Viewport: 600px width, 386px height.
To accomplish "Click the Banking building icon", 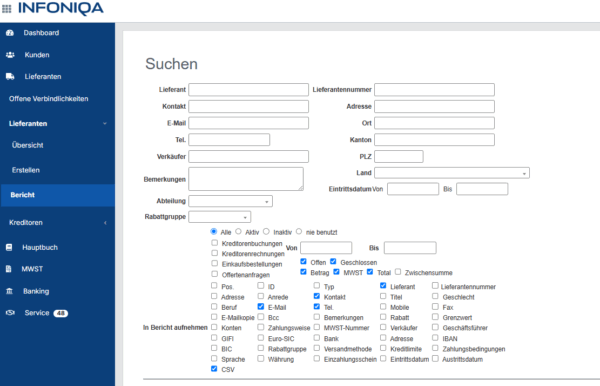I will click(x=10, y=291).
